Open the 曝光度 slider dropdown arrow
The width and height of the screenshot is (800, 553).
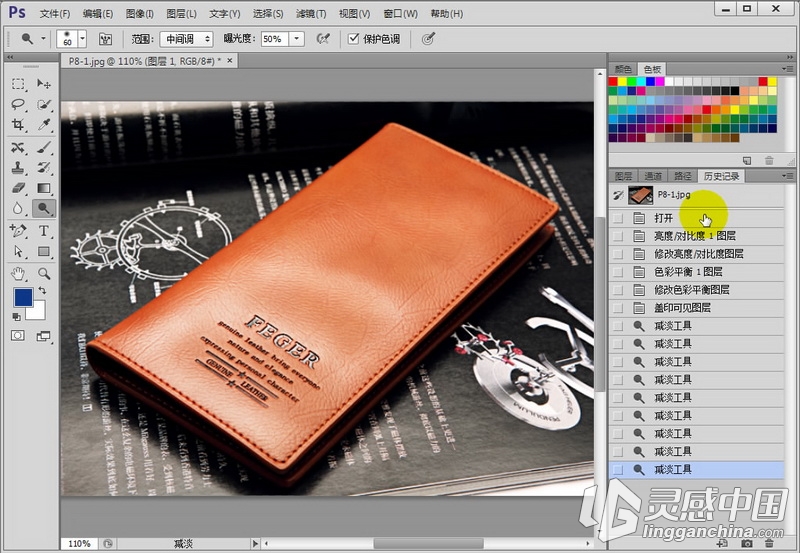tap(297, 39)
